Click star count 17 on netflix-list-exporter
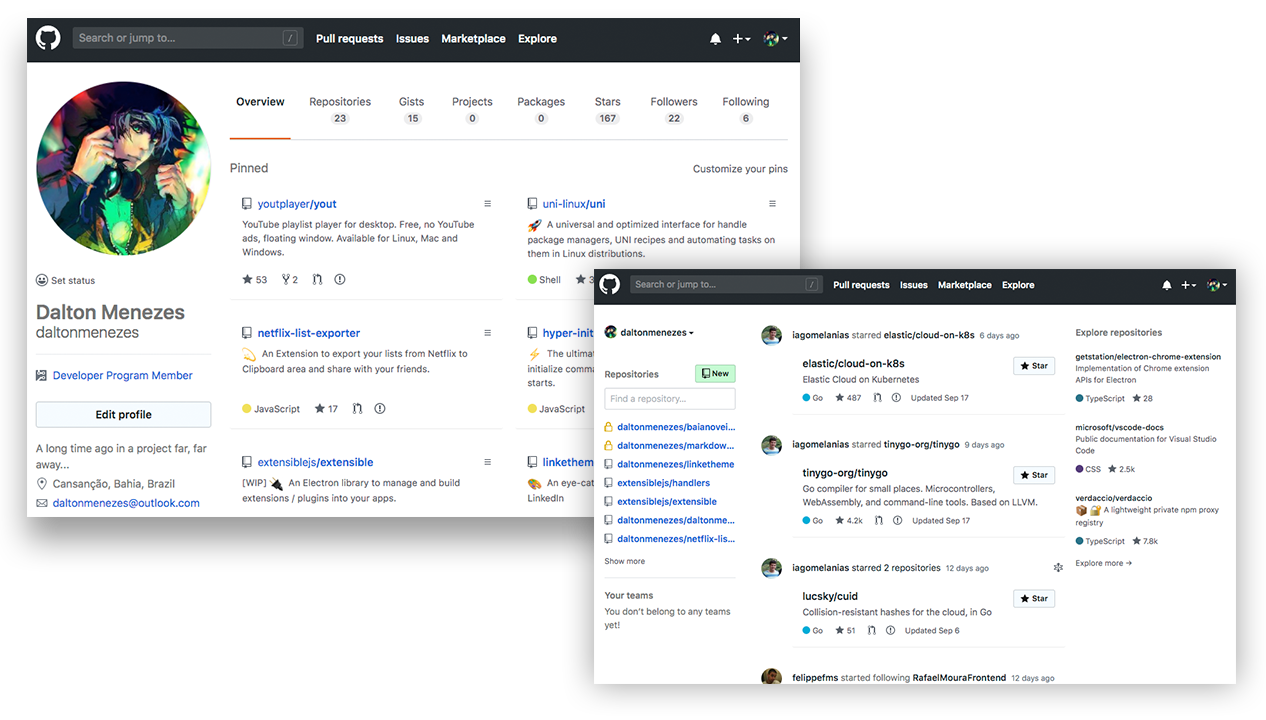 pos(326,408)
